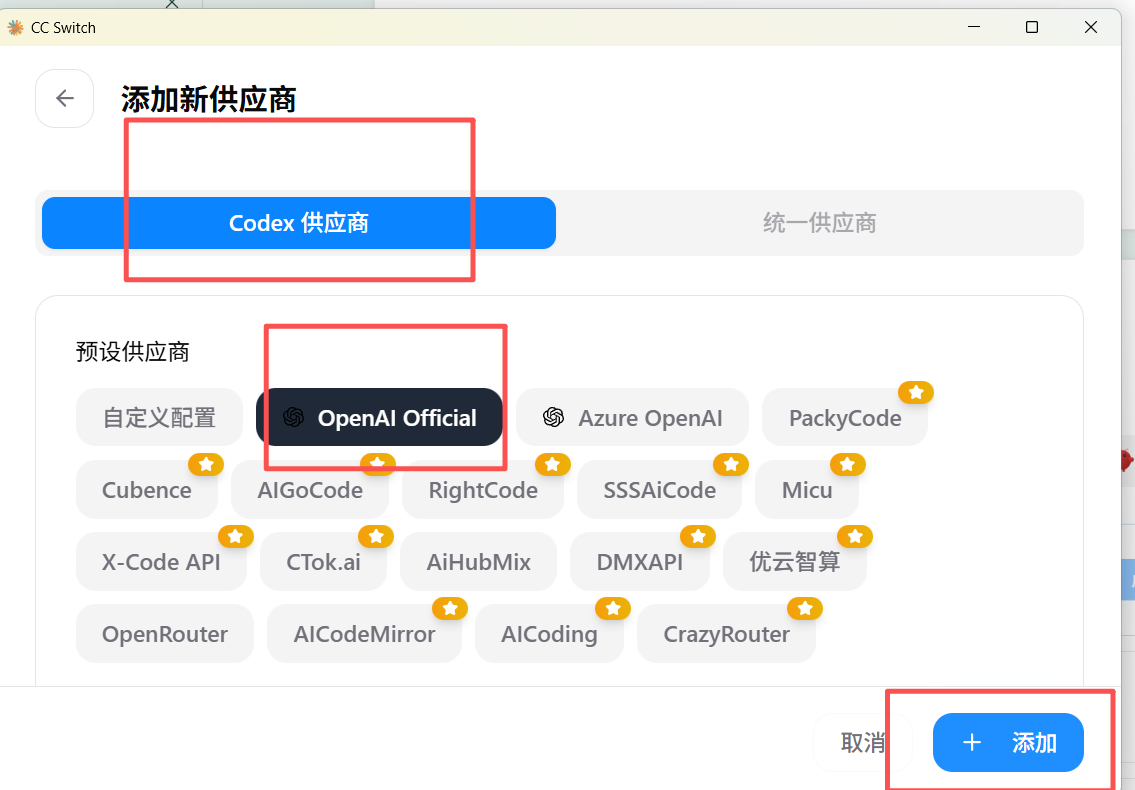The width and height of the screenshot is (1135, 790).
Task: Pick the Cubence preset
Action: coord(147,489)
